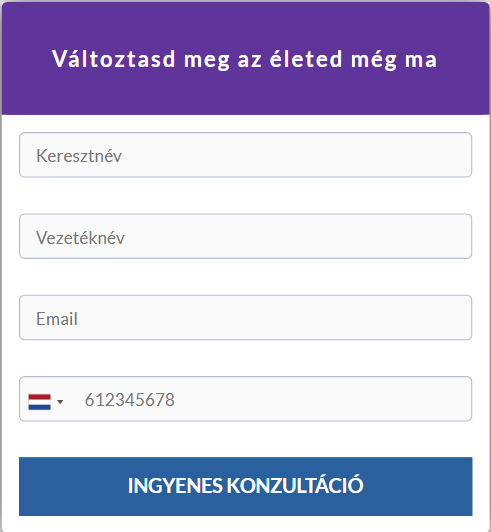Click the small triangle beside the flag
The image size is (491, 532).
click(x=60, y=402)
